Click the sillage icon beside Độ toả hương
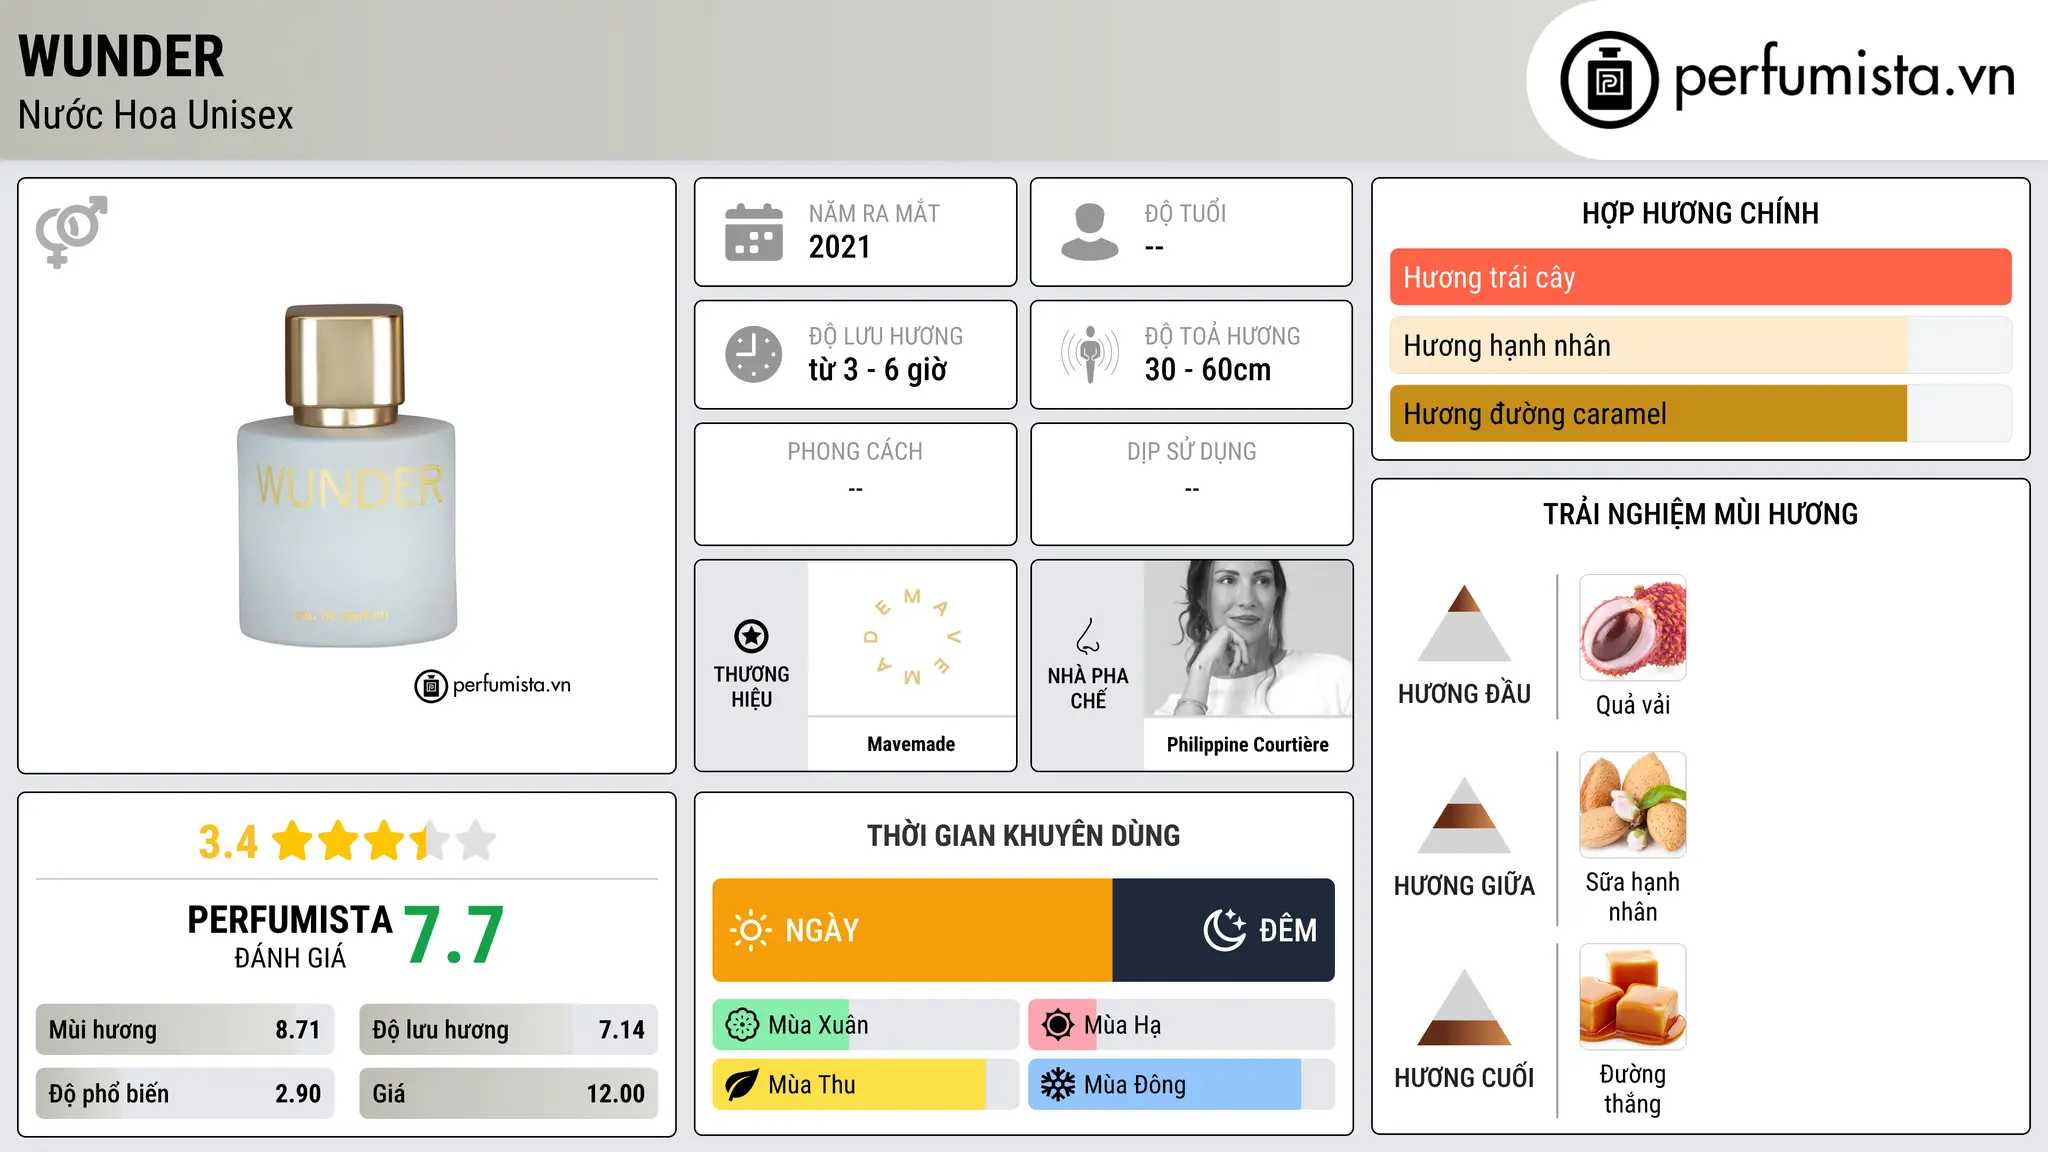 tap(1089, 354)
